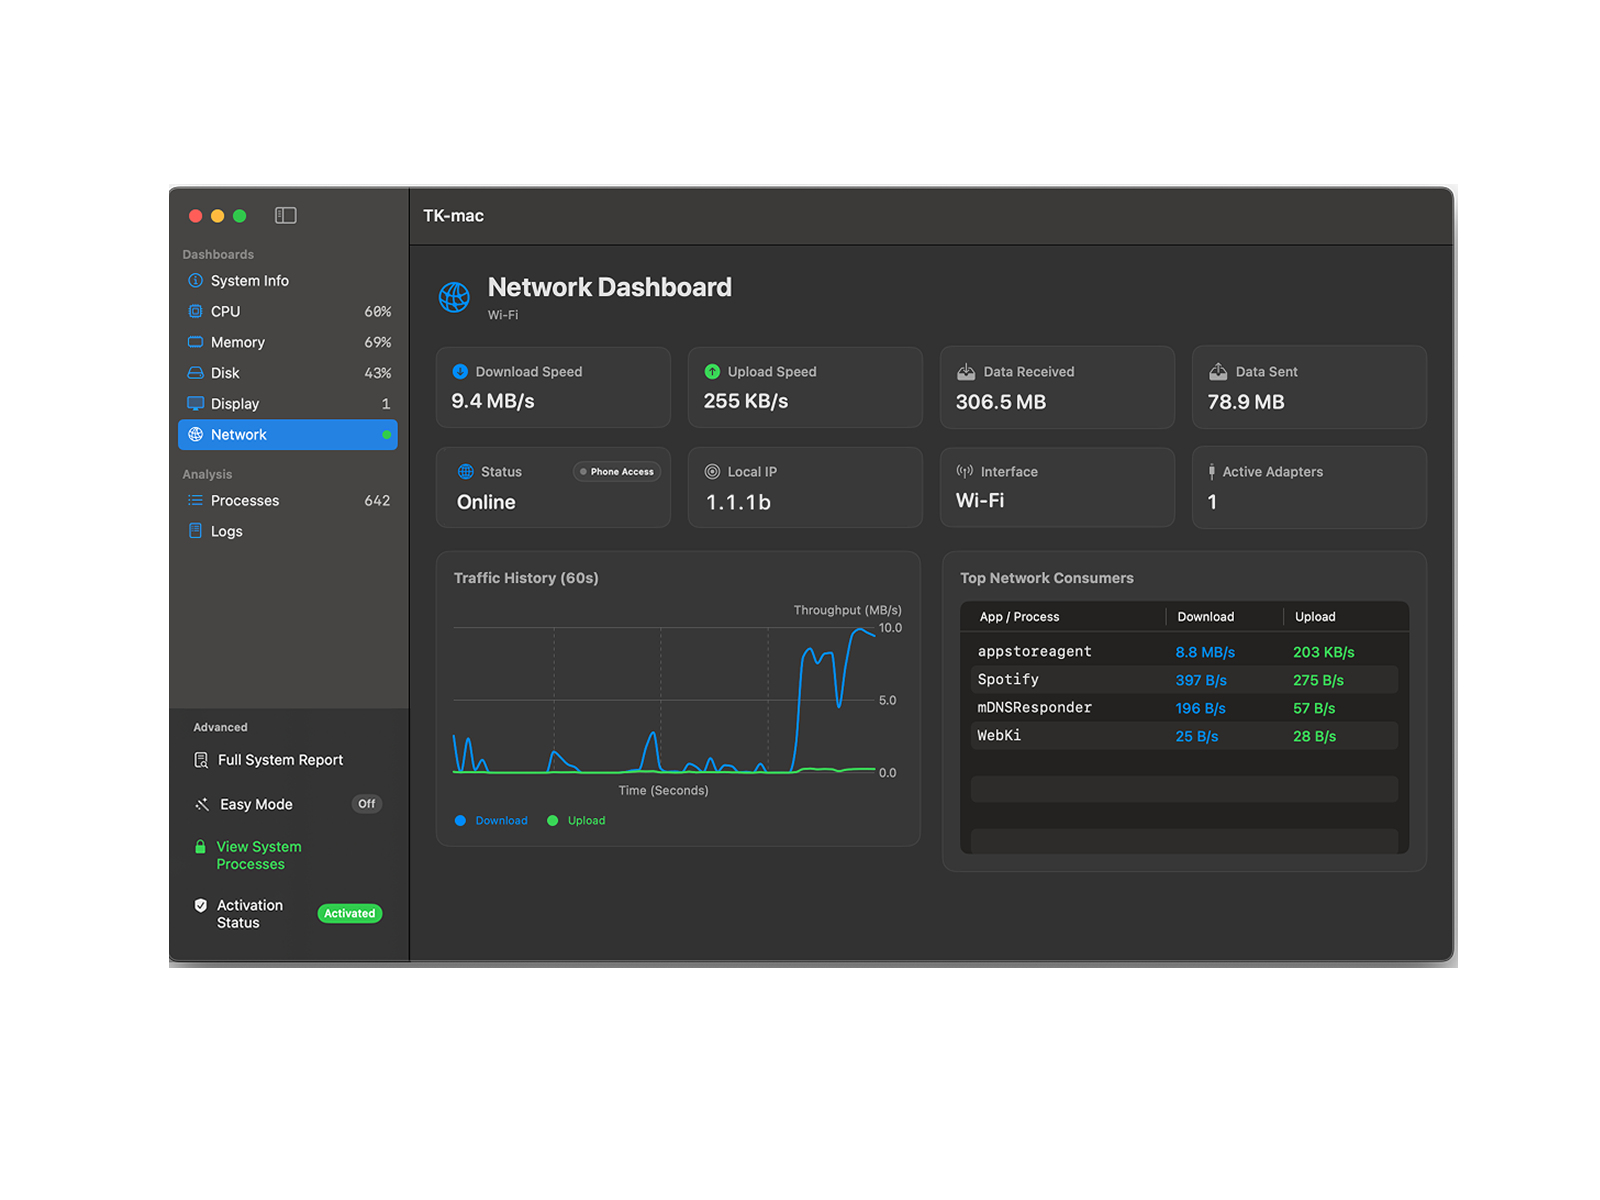The image size is (1600, 1200).
Task: Click the Top Network Consumers heading
Action: point(1047,578)
